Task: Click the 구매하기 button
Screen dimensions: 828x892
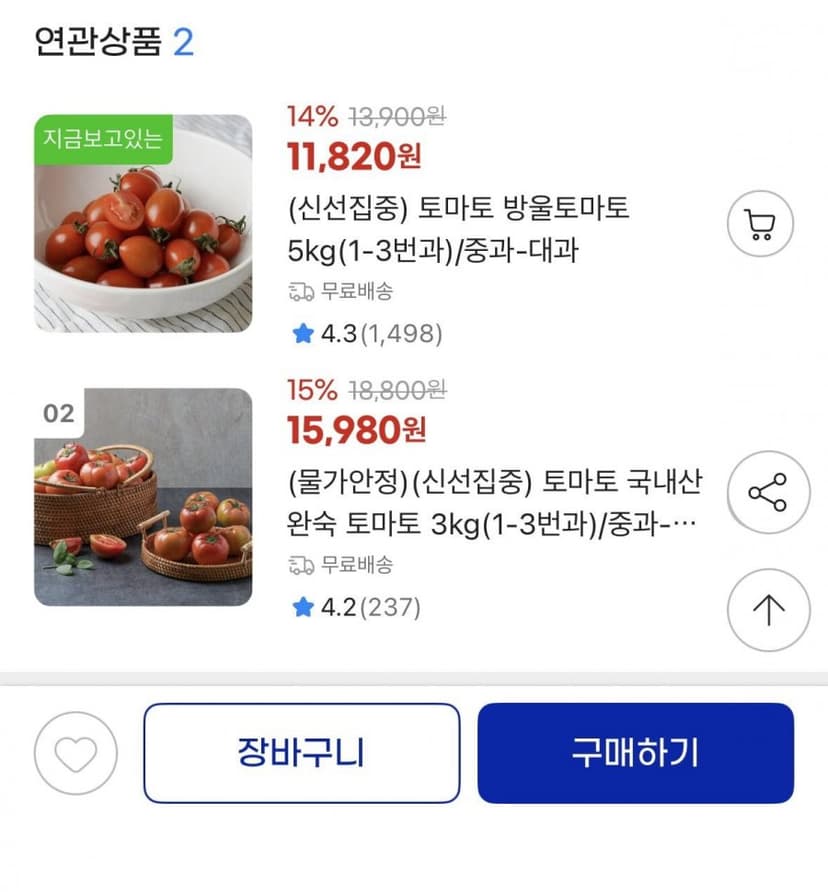Action: click(636, 753)
